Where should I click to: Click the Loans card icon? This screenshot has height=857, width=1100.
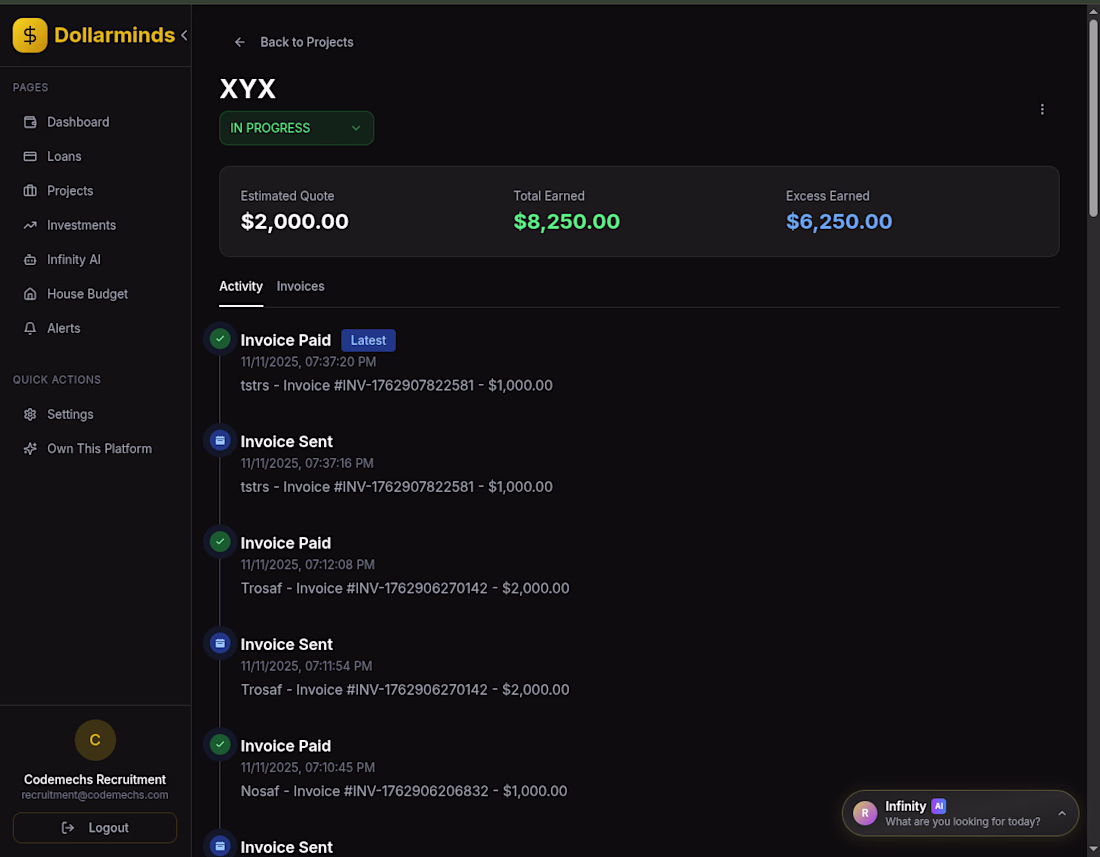[30, 156]
